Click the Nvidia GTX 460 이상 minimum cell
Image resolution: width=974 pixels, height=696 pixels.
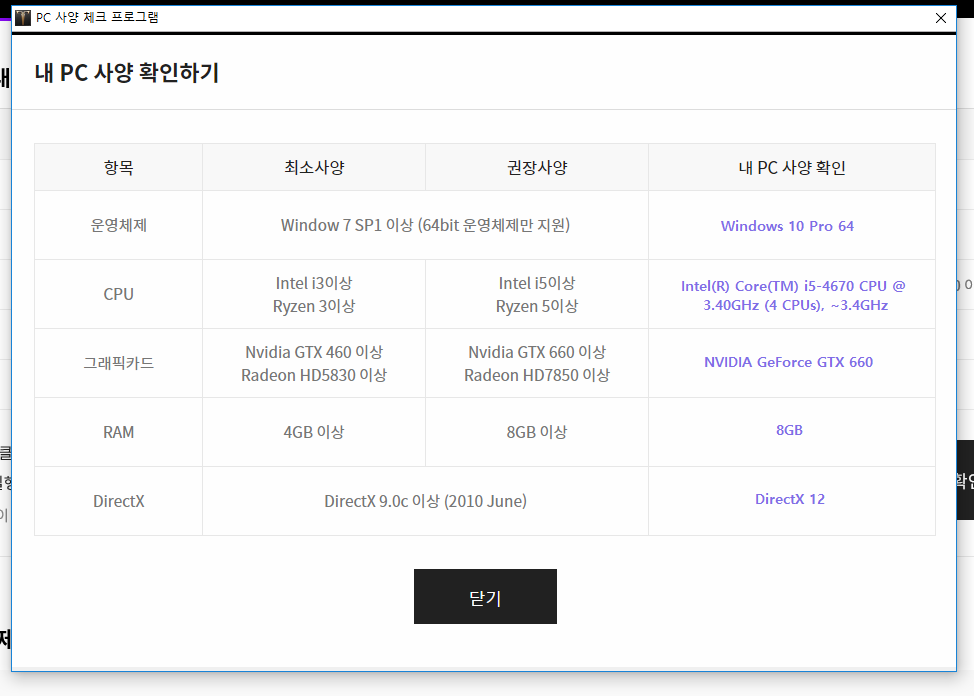pyautogui.click(x=314, y=353)
